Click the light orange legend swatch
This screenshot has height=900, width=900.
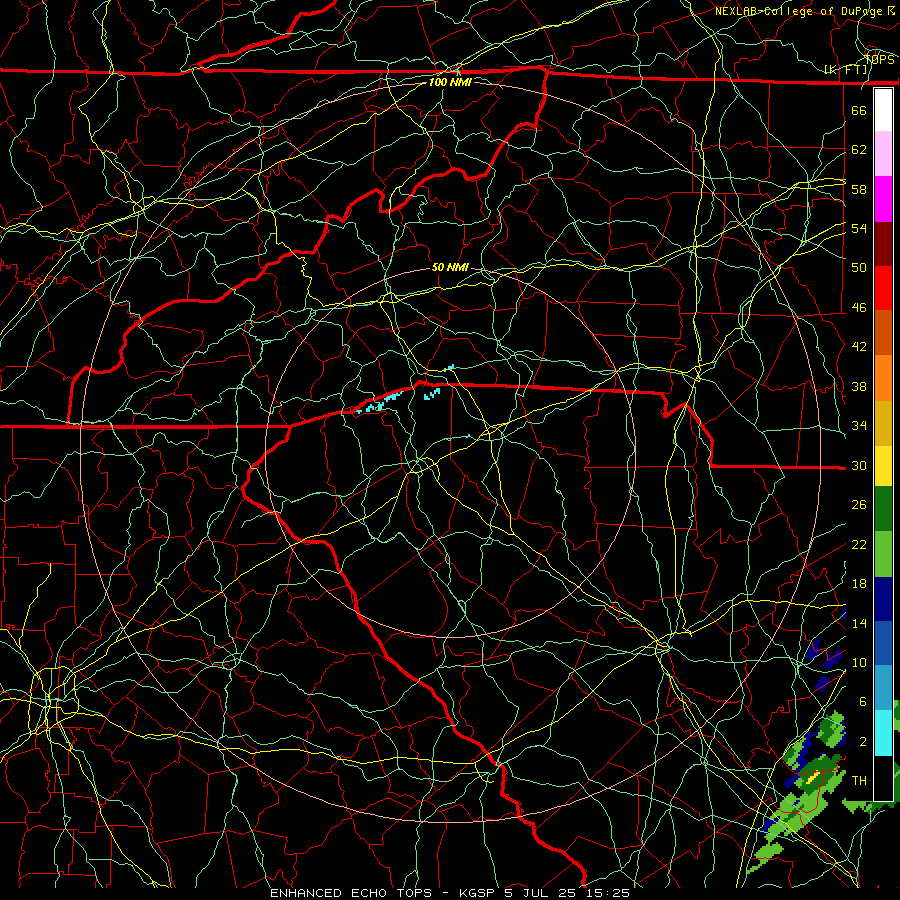pos(883,378)
